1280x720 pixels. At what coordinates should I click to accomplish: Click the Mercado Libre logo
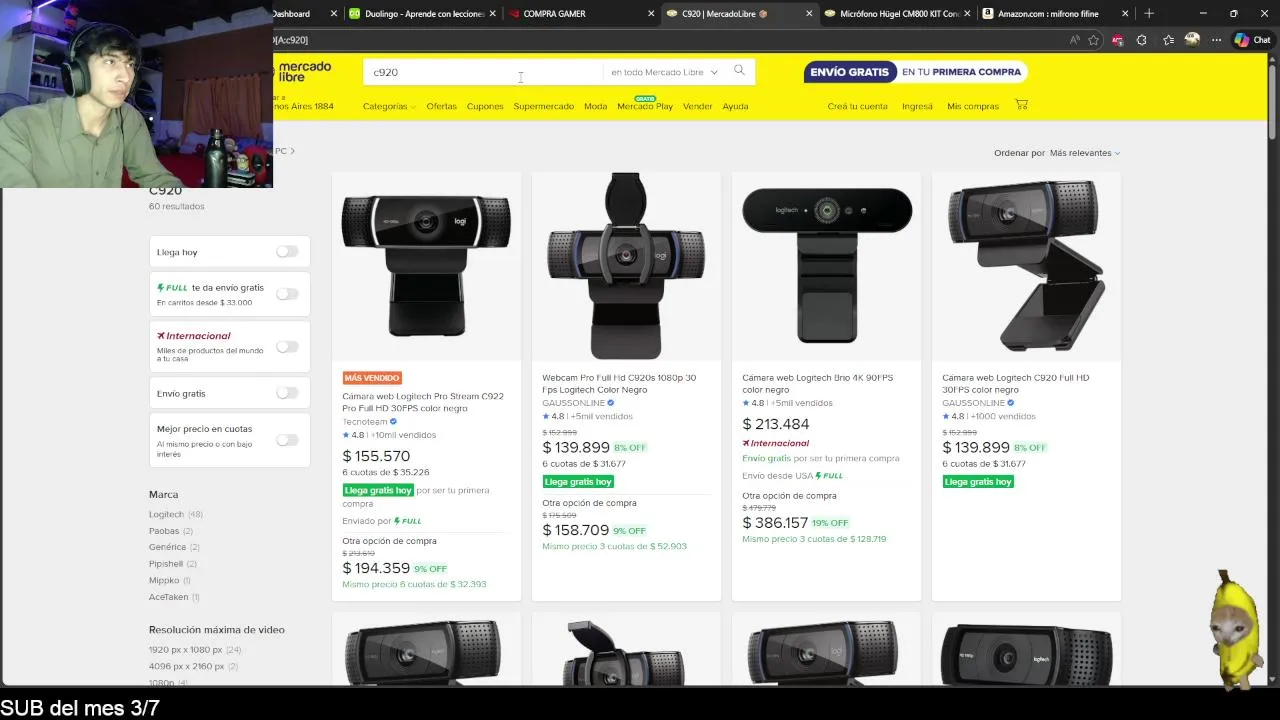[304, 71]
